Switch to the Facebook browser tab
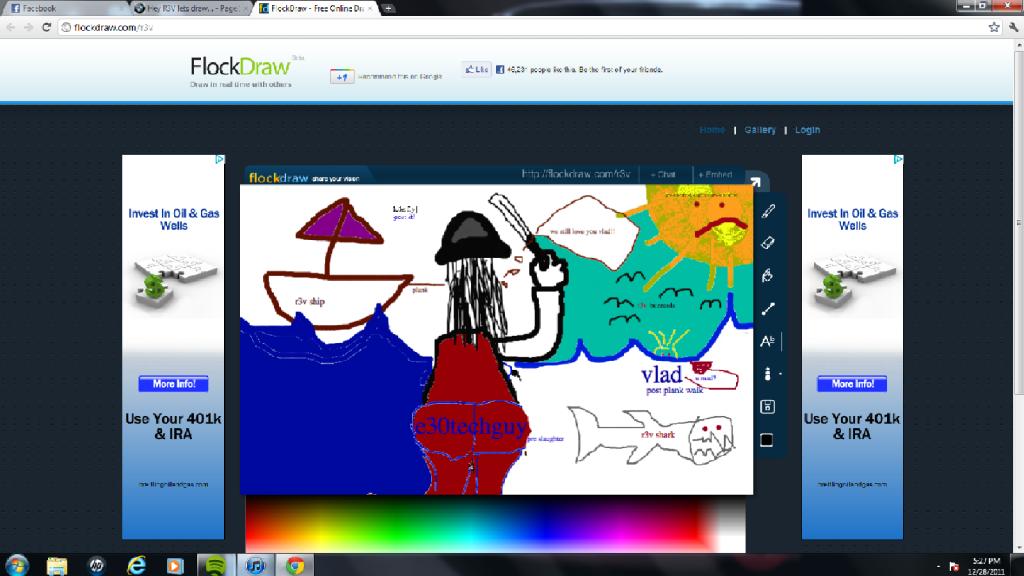 click(62, 8)
